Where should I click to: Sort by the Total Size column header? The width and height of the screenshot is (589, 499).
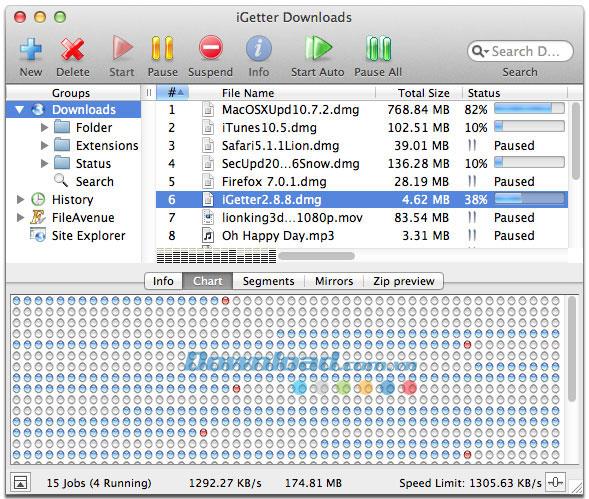[x=419, y=92]
